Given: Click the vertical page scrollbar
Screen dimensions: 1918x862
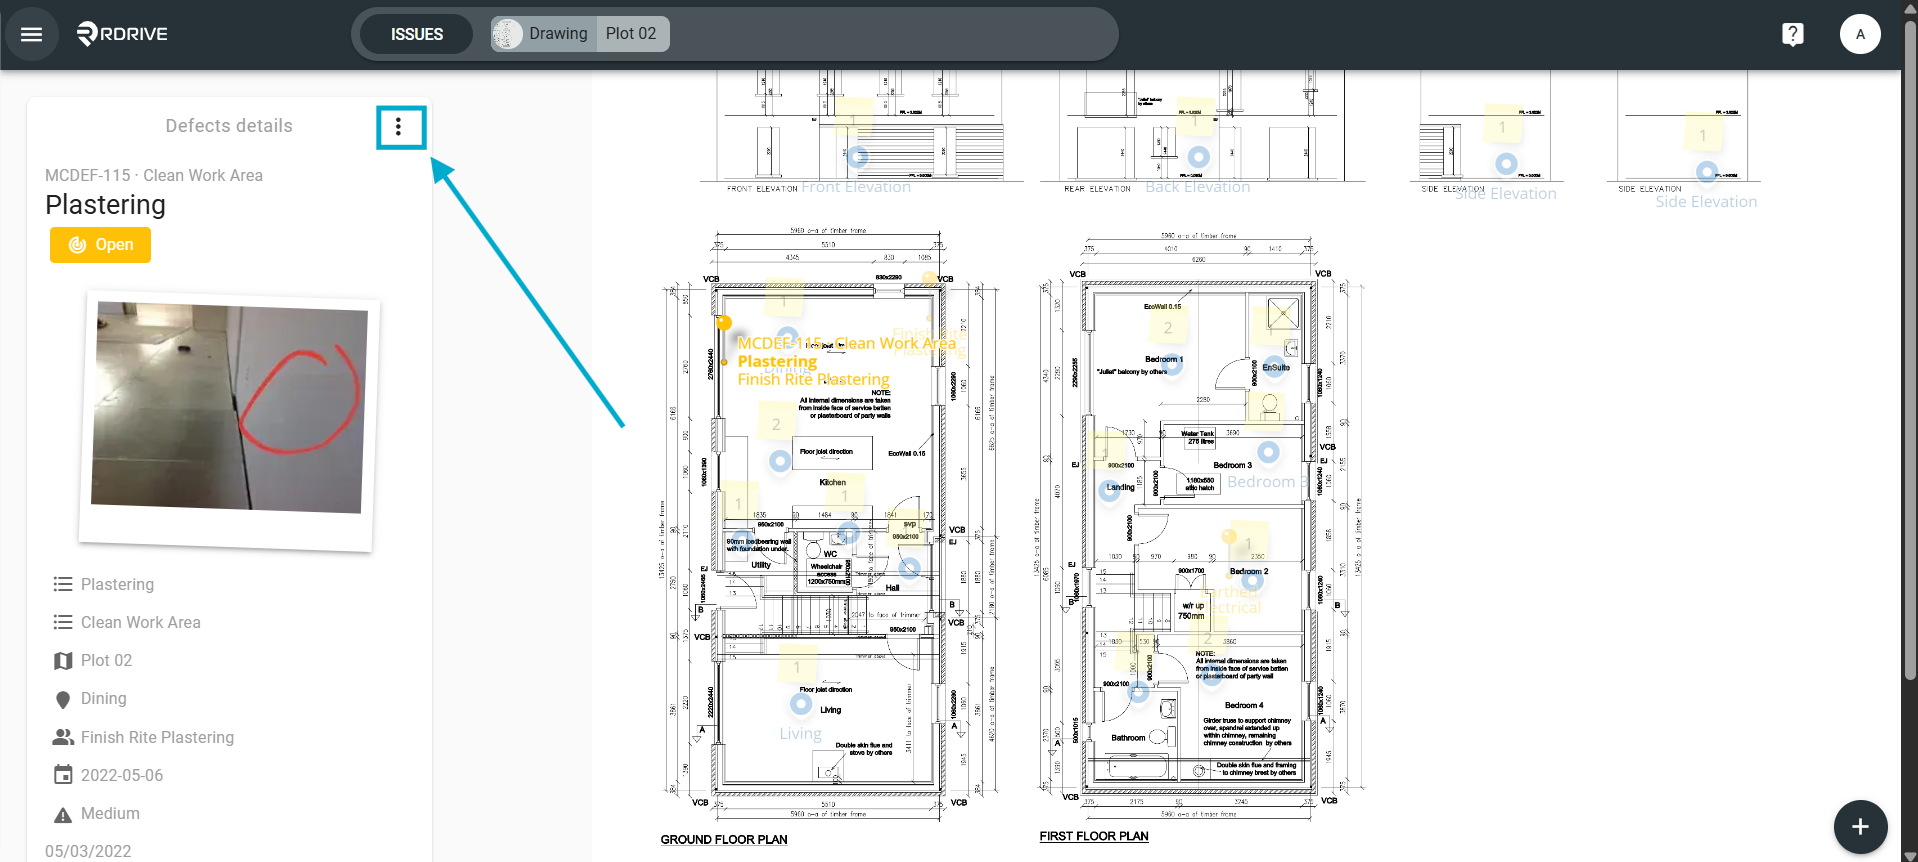Looking at the screenshot, I should click(1909, 350).
